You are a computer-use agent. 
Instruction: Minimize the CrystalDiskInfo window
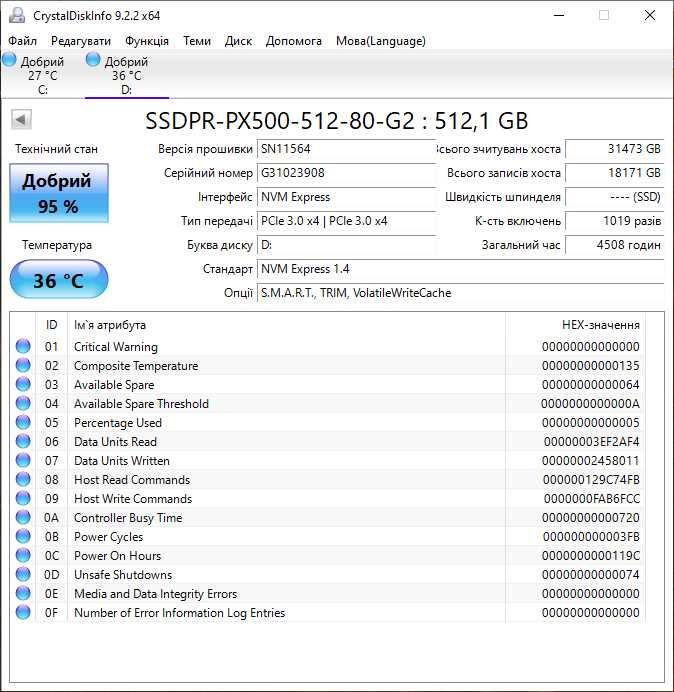tap(559, 15)
